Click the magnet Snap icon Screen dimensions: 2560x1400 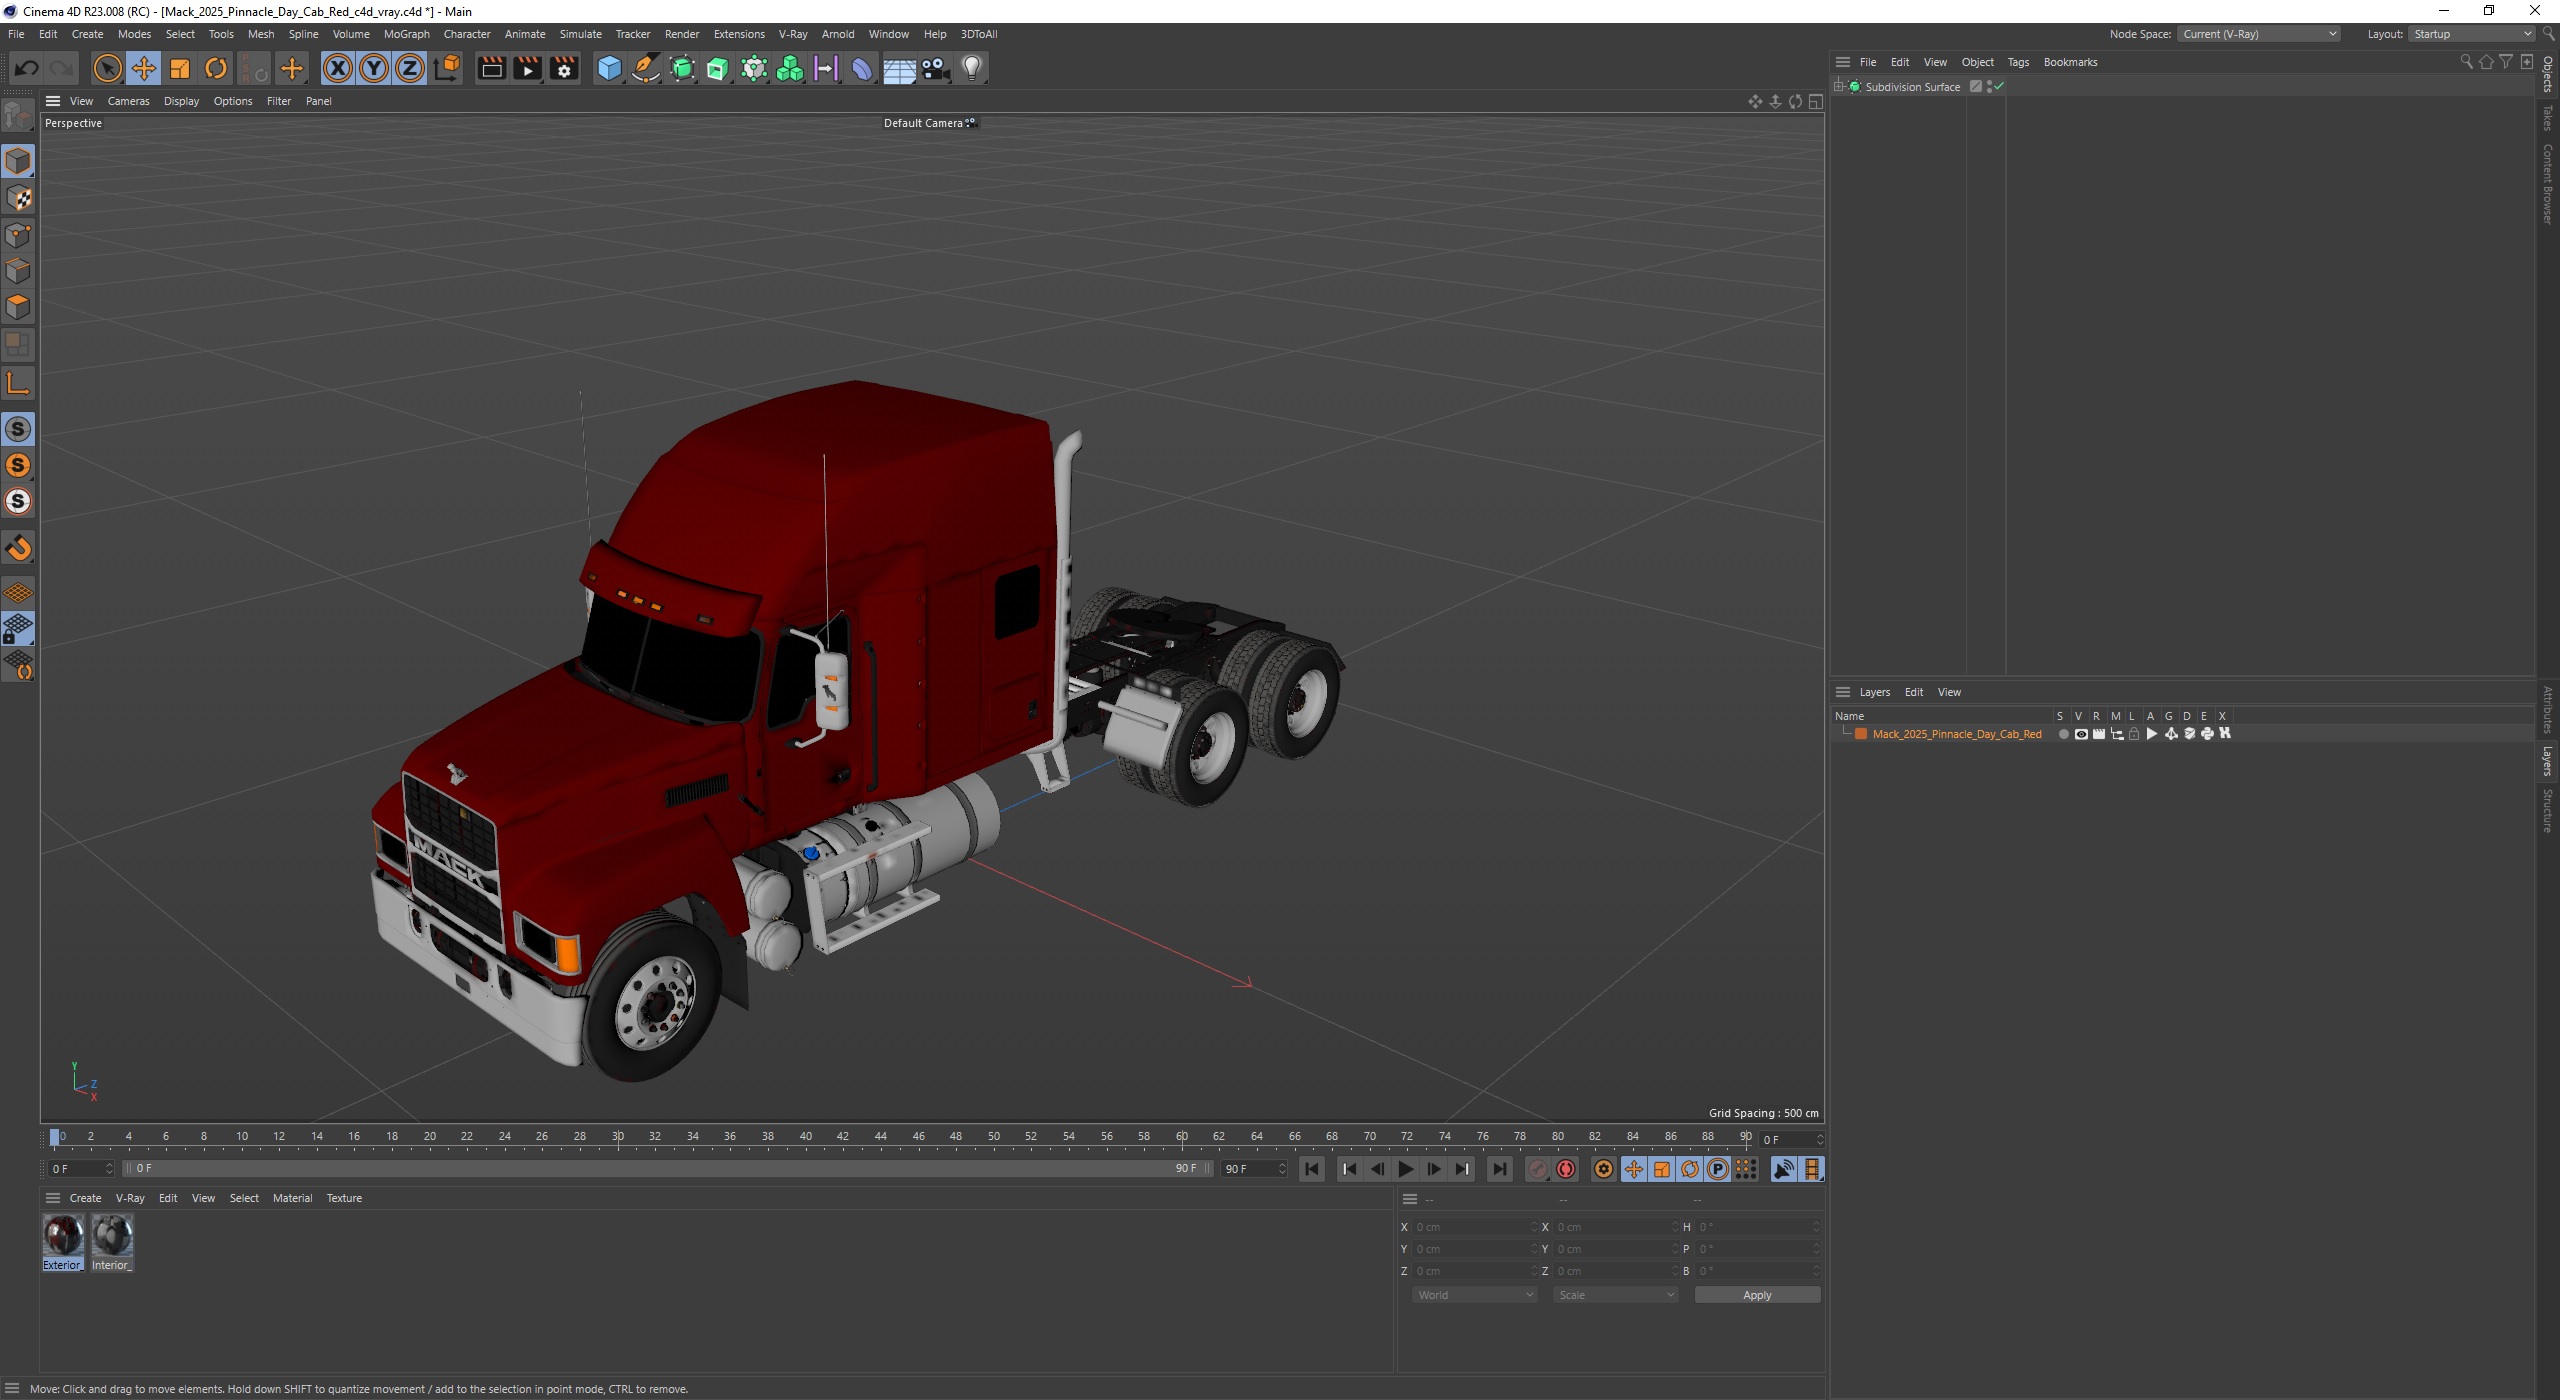tap(18, 548)
